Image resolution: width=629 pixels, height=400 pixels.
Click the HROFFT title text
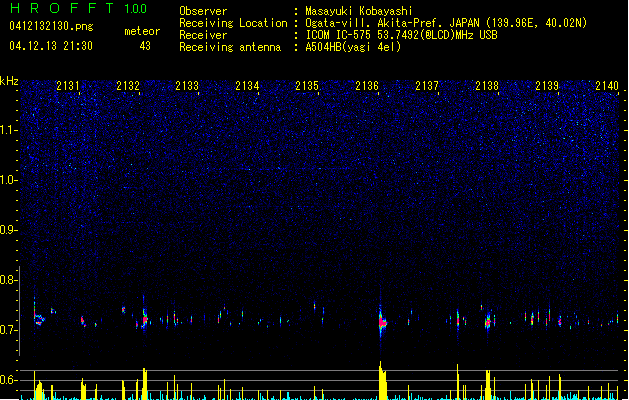(62, 8)
